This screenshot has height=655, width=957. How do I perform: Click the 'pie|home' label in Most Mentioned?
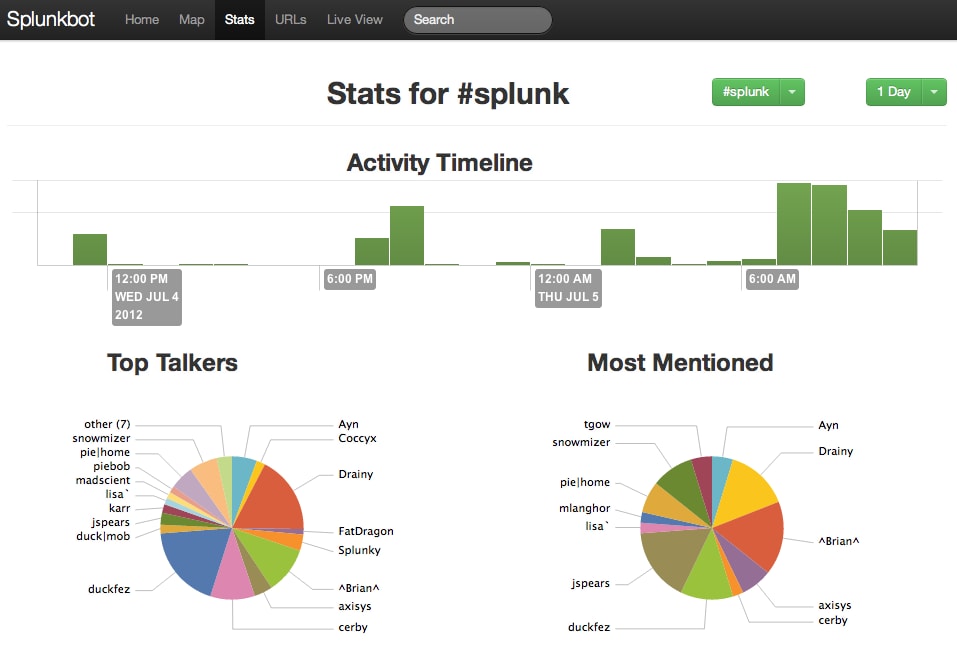pyautogui.click(x=585, y=482)
